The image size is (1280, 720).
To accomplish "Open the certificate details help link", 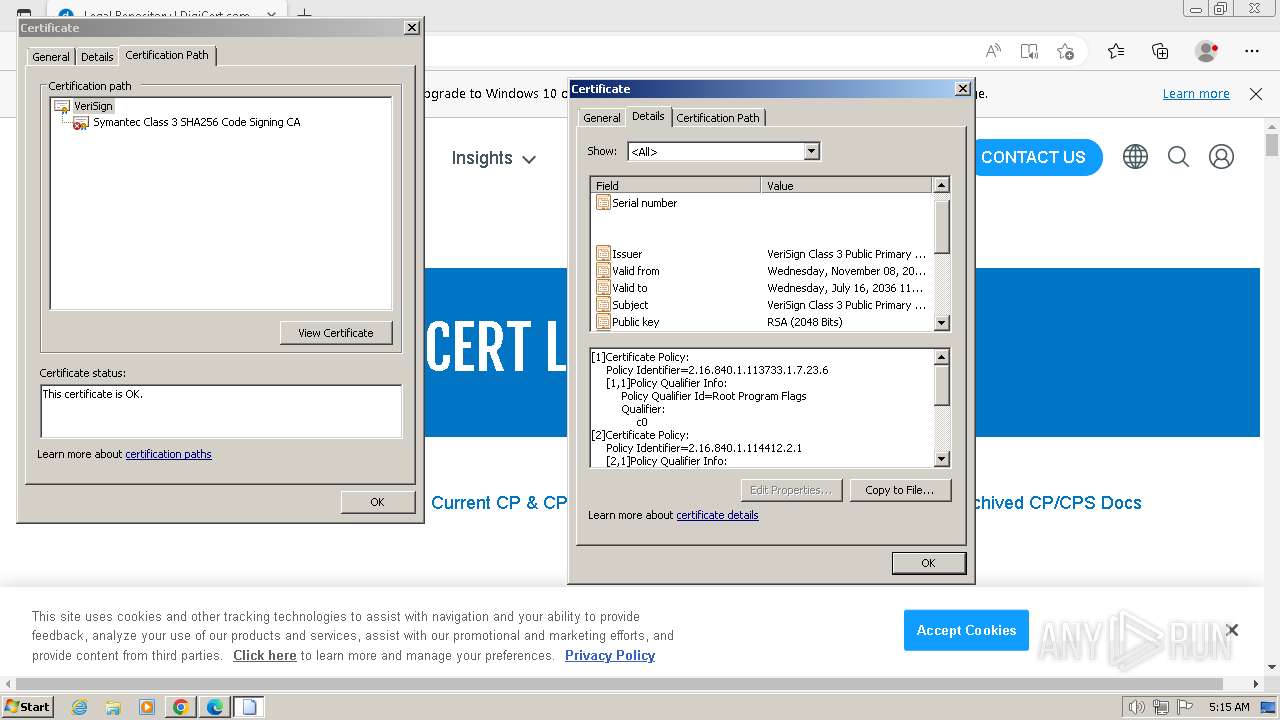I will point(717,515).
